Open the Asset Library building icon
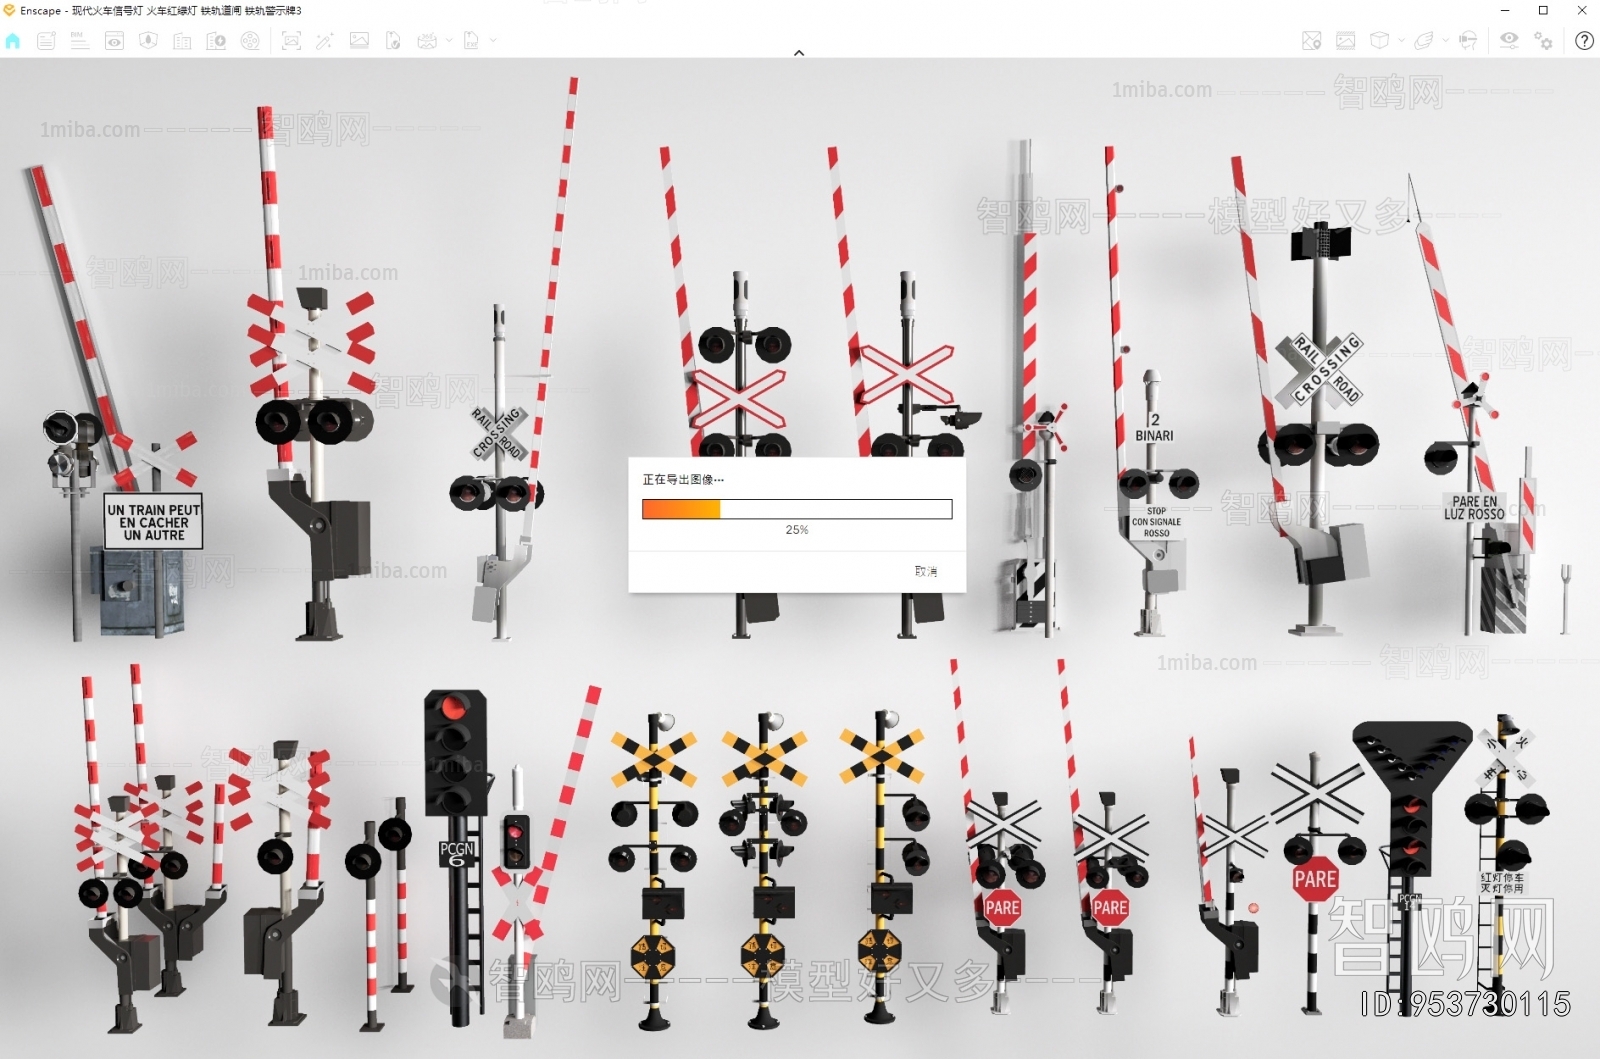1600x1059 pixels. pos(182,41)
